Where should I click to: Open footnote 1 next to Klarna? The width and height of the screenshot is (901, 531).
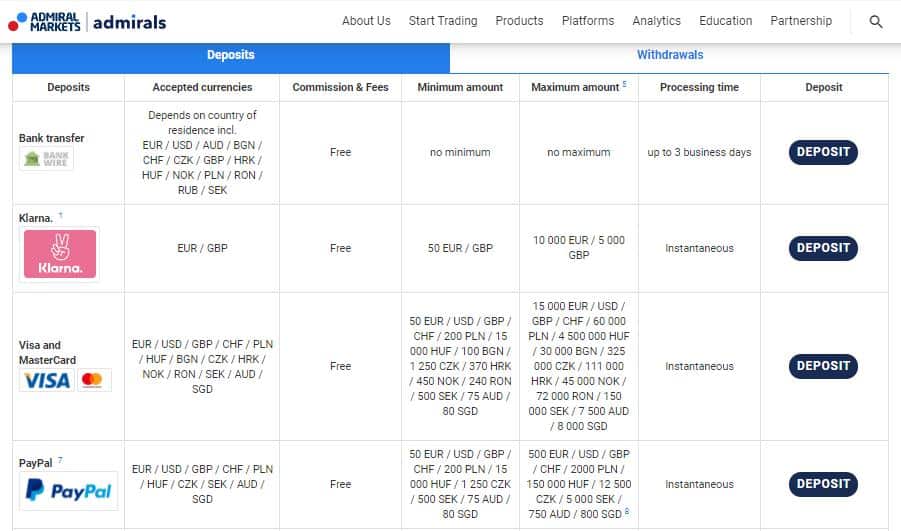click(x=60, y=215)
